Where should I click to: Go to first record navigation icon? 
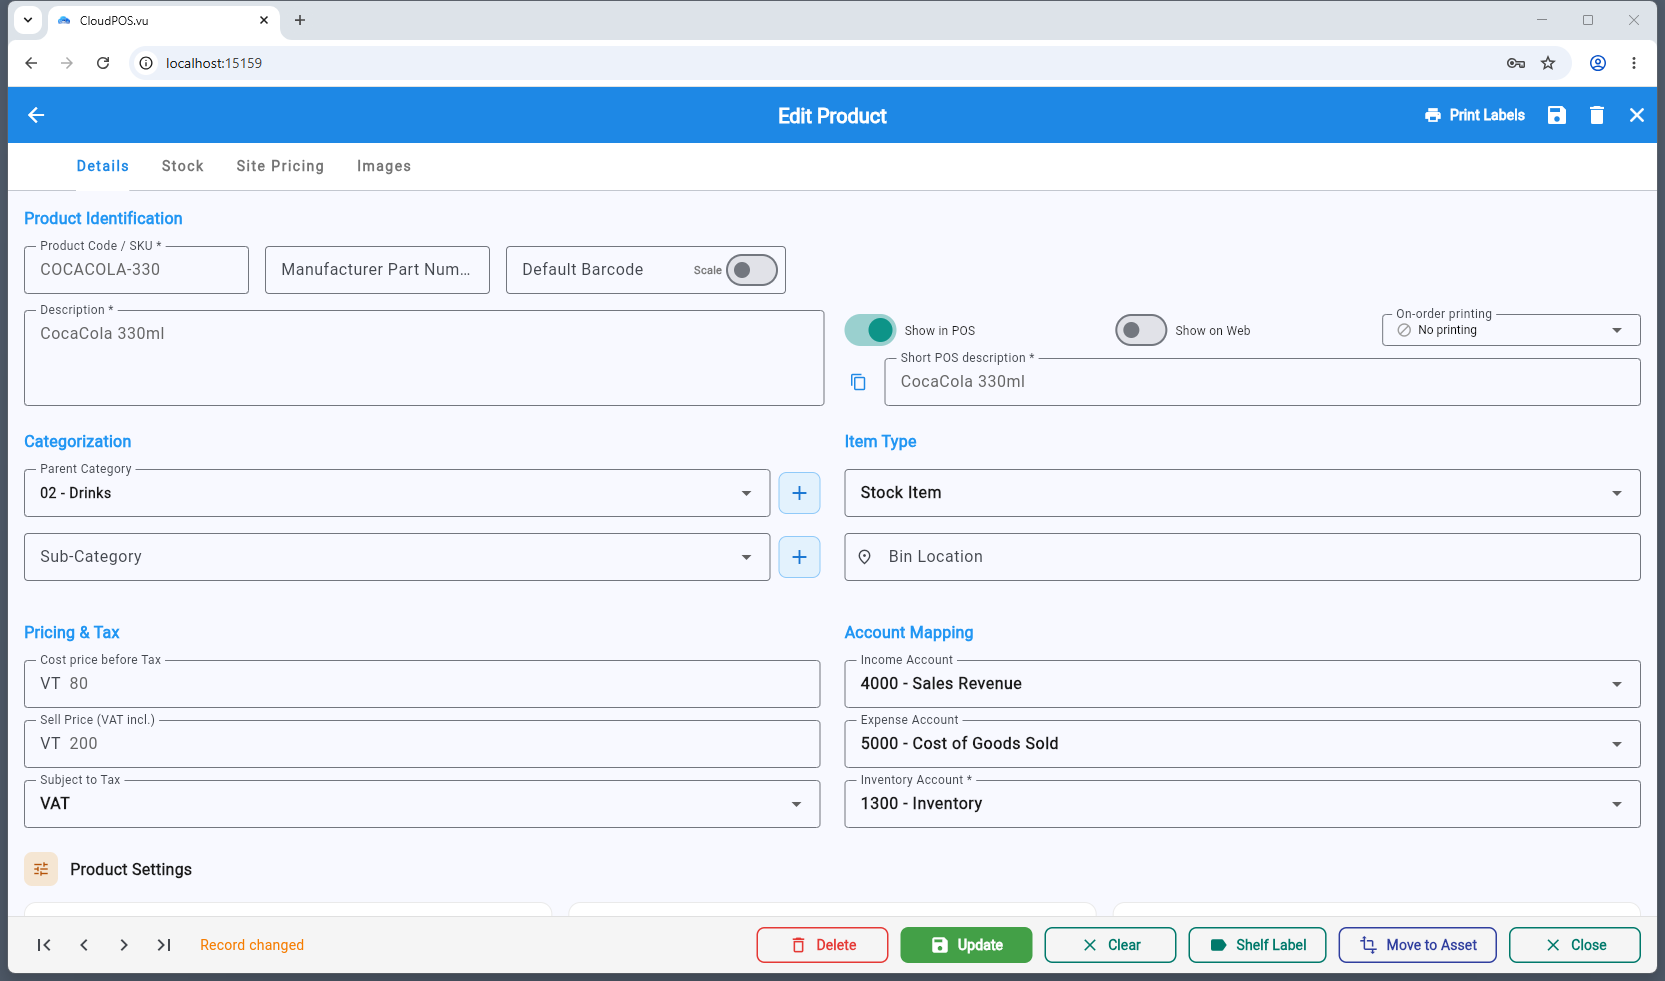tap(44, 945)
